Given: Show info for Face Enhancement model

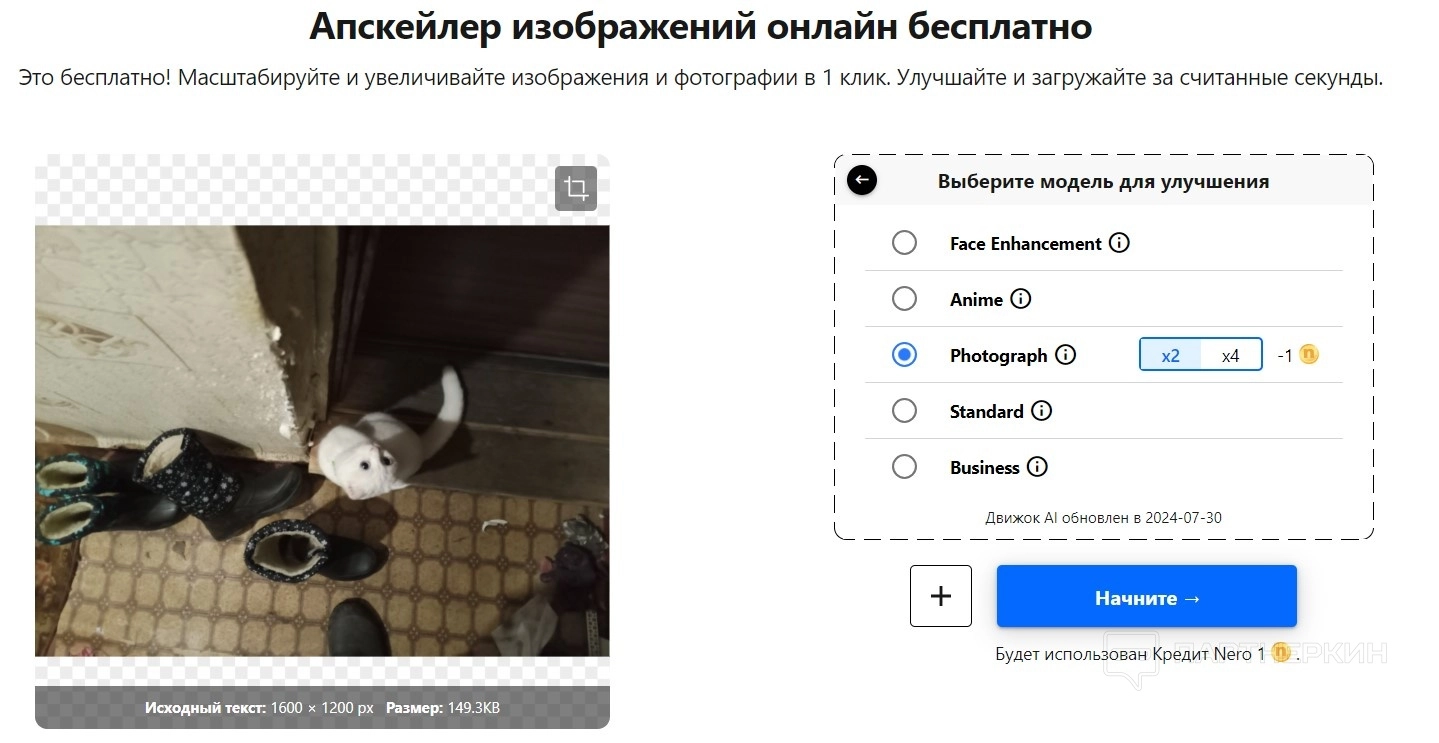Looking at the screenshot, I should coord(1120,243).
